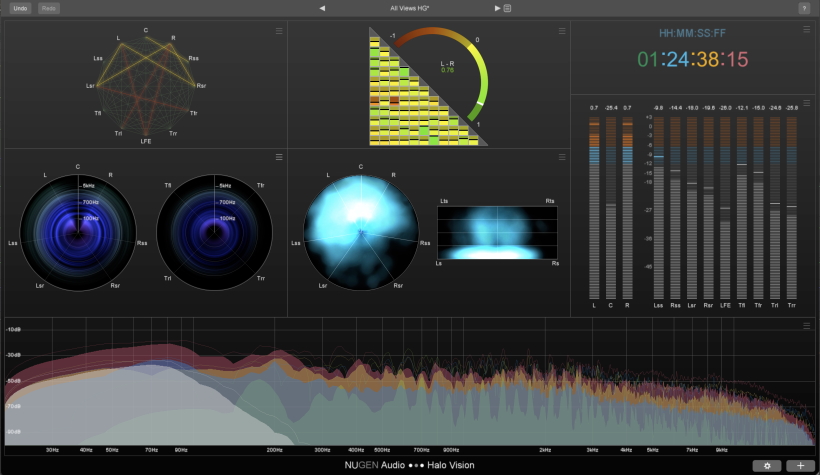This screenshot has width=820, height=475.
Task: Click the LFE channel level meter
Action: 725,210
